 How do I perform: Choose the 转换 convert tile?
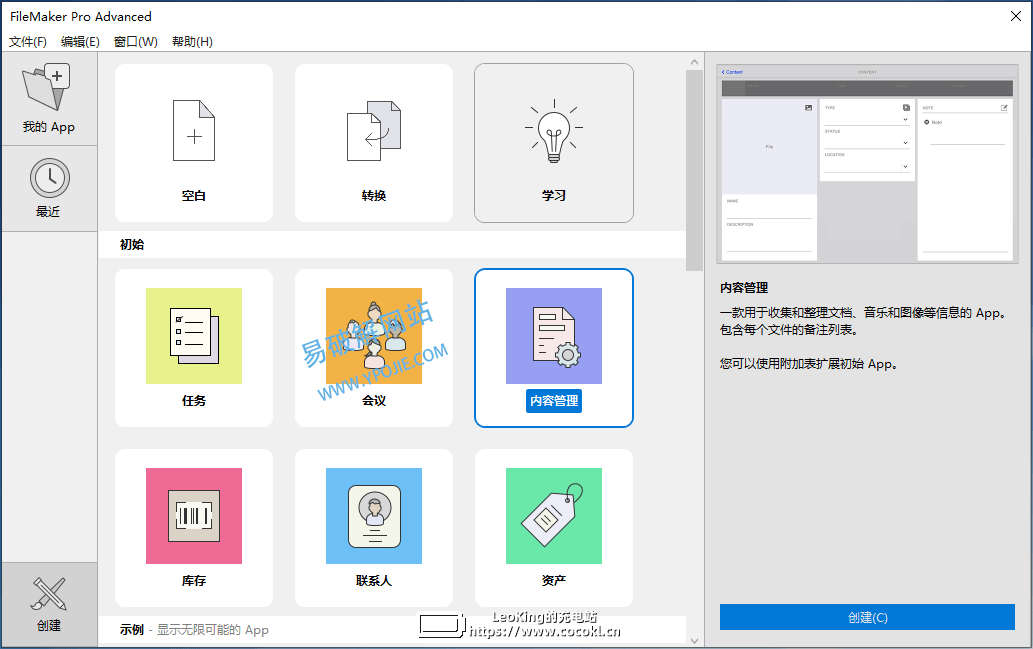tap(374, 143)
